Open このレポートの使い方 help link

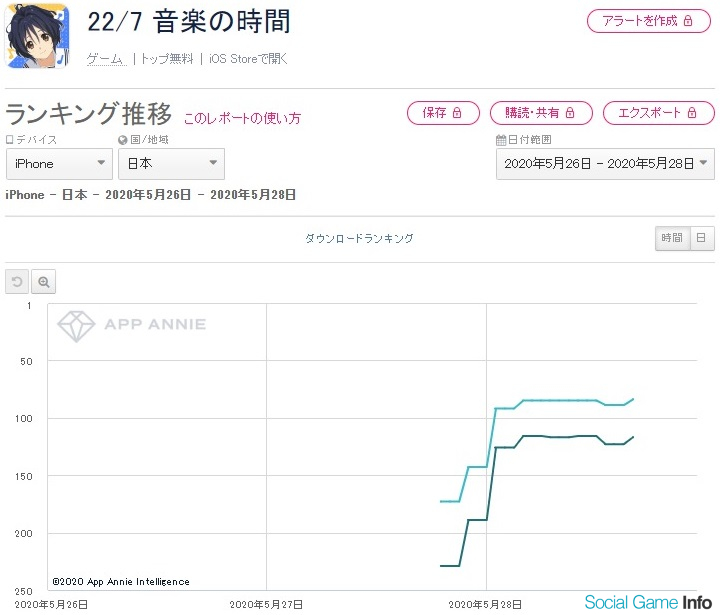click(x=242, y=118)
